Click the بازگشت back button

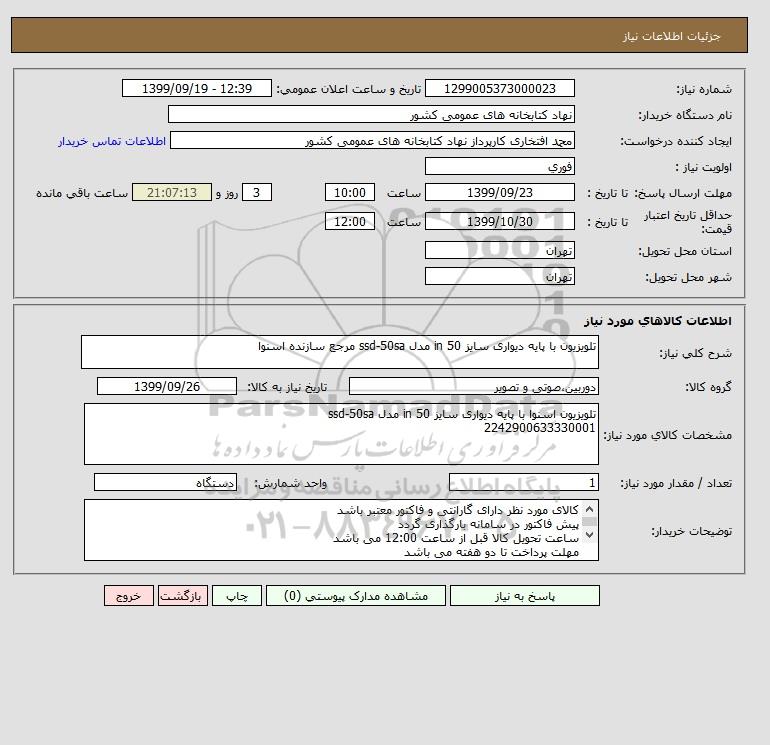(x=183, y=596)
